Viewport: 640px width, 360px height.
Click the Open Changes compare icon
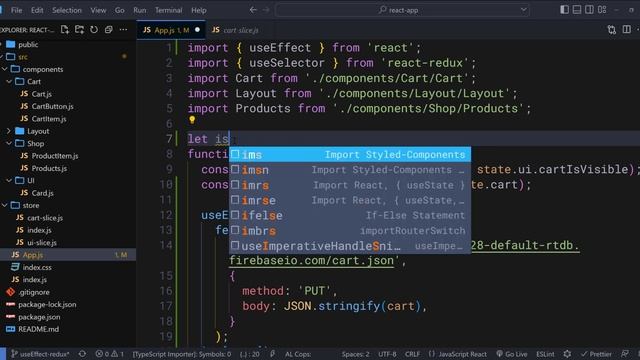611,29
